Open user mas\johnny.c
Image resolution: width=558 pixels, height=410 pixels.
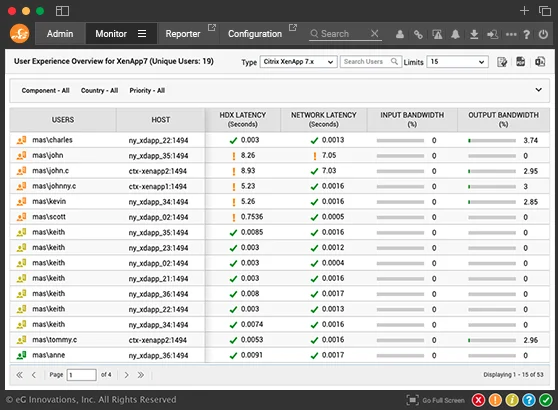[x=54, y=186]
